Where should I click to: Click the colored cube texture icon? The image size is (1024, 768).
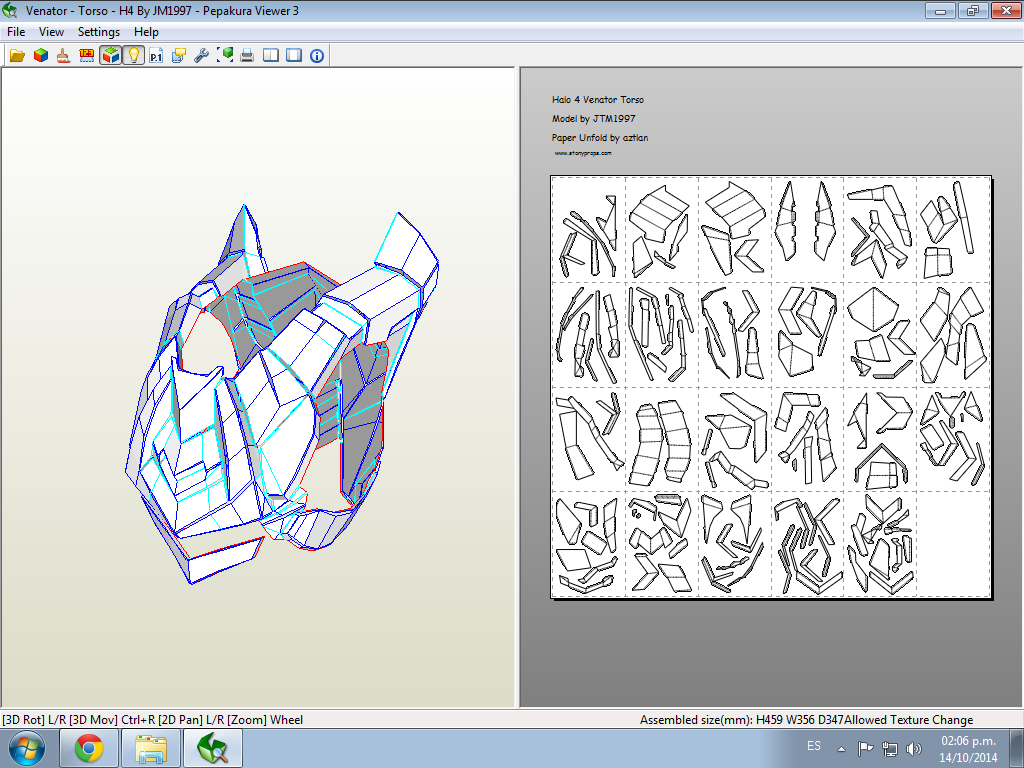point(40,56)
